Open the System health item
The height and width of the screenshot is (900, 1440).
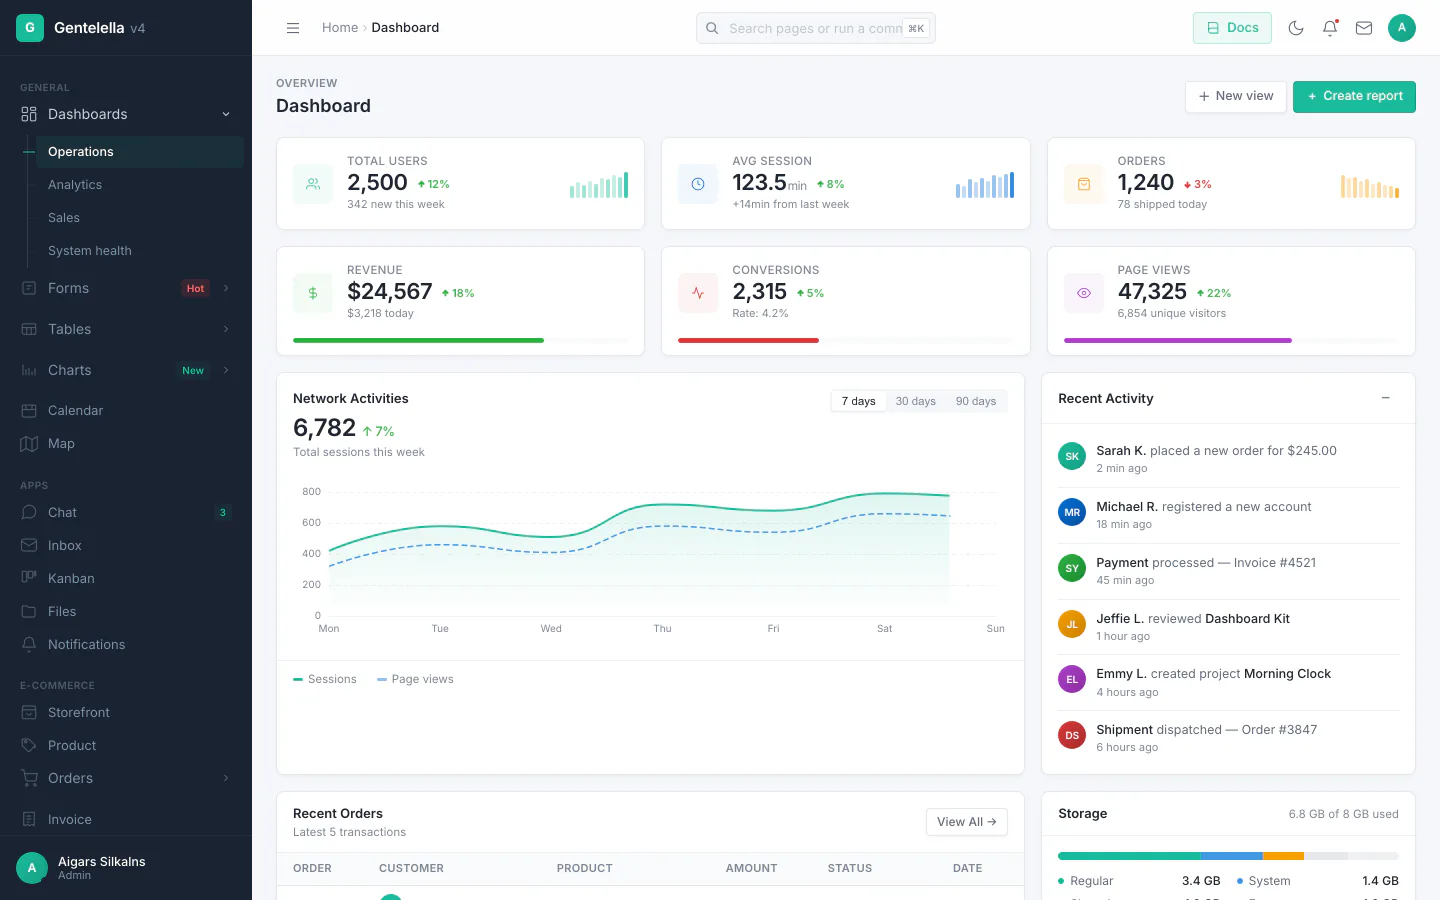tap(139, 251)
